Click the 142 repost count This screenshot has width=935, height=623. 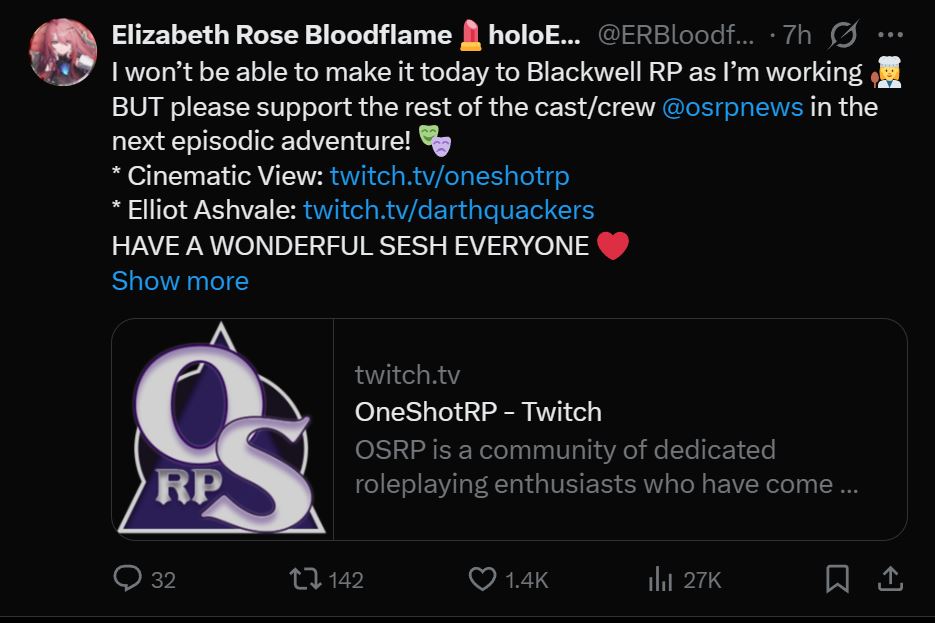(x=345, y=579)
